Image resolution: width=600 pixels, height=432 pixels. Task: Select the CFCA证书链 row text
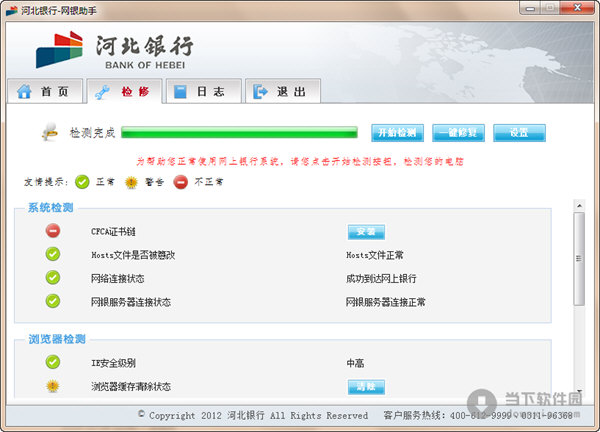coord(113,232)
